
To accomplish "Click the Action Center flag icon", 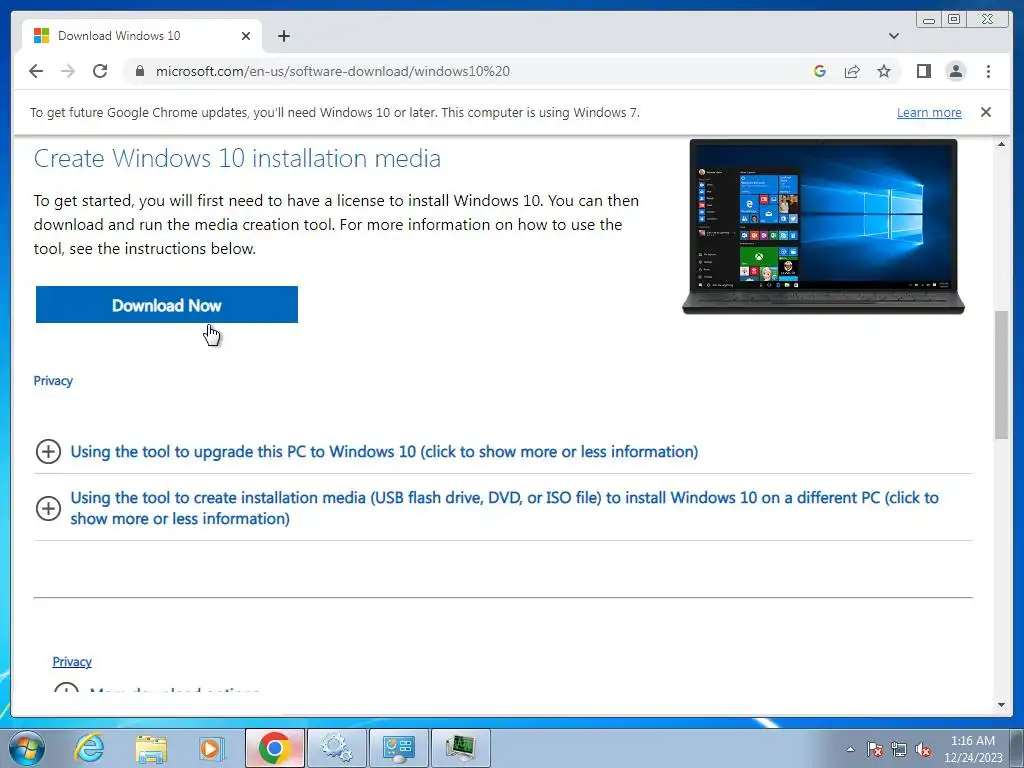I will click(x=875, y=749).
